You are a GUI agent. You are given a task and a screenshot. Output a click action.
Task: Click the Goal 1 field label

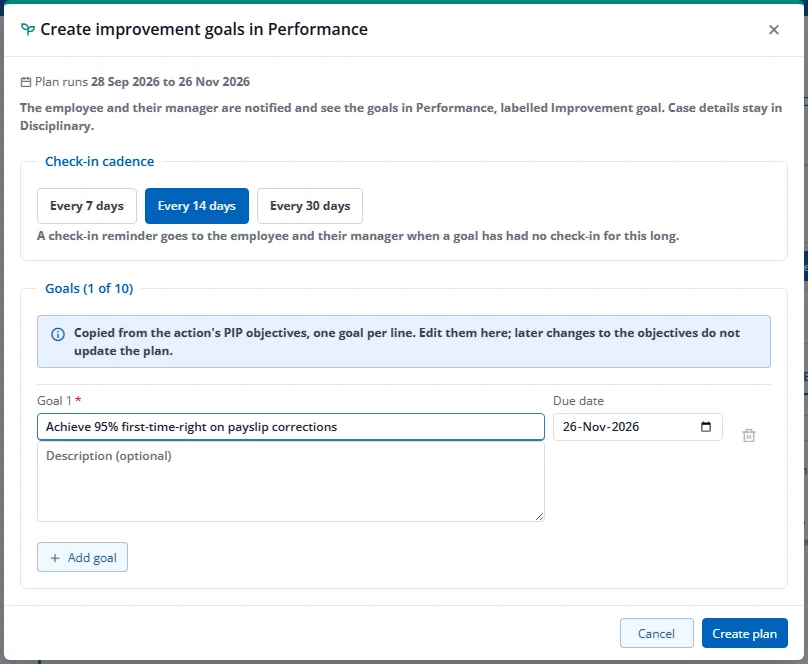pos(59,401)
